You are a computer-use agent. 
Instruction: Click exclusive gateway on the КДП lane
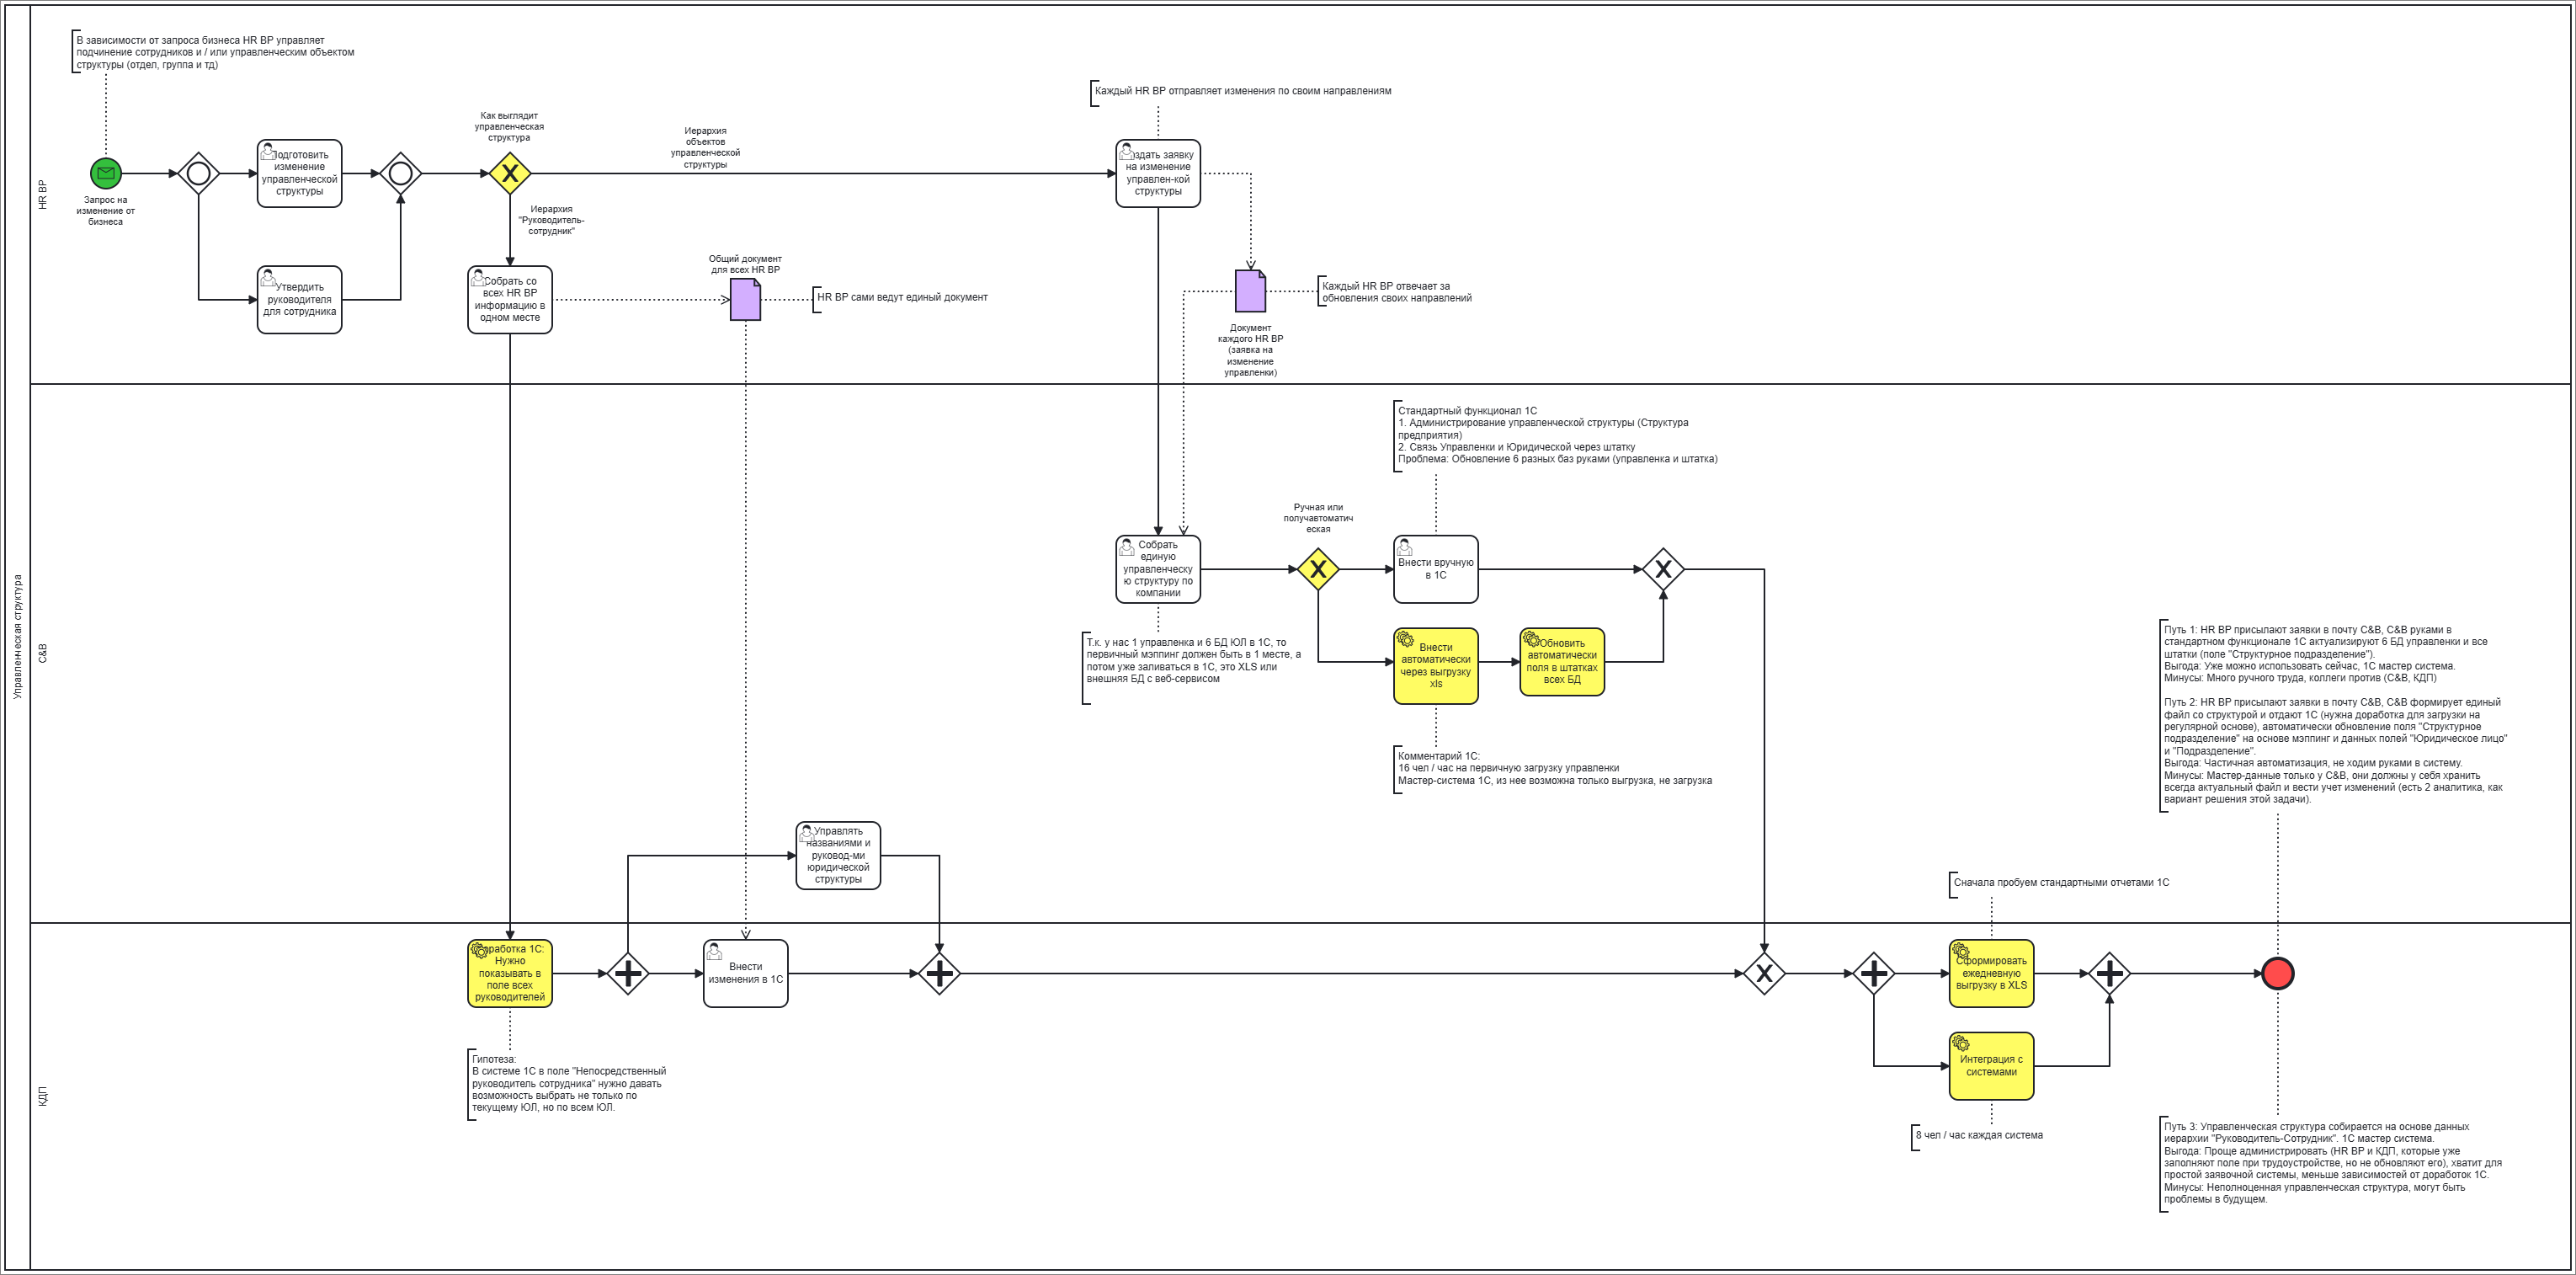[1764, 973]
